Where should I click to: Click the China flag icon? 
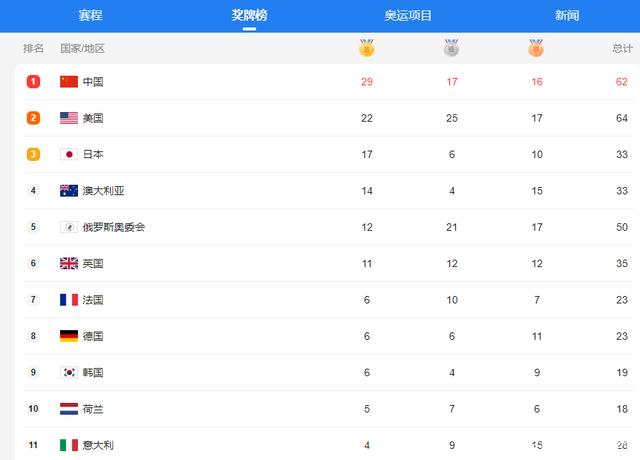(x=69, y=82)
